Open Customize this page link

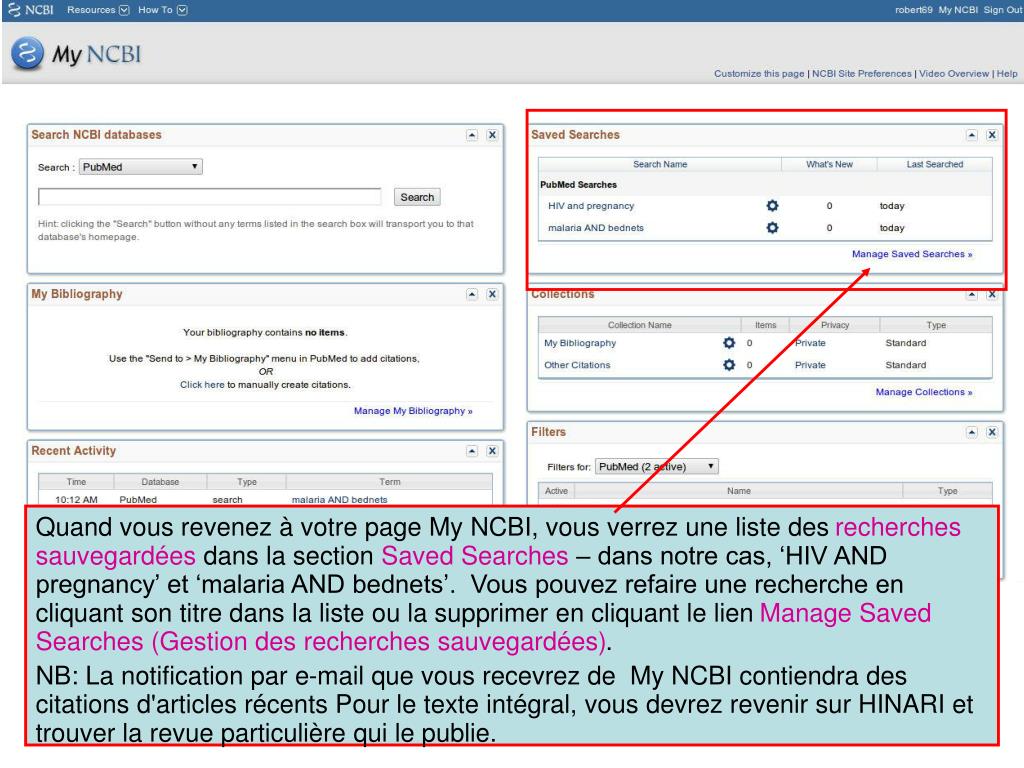(759, 74)
